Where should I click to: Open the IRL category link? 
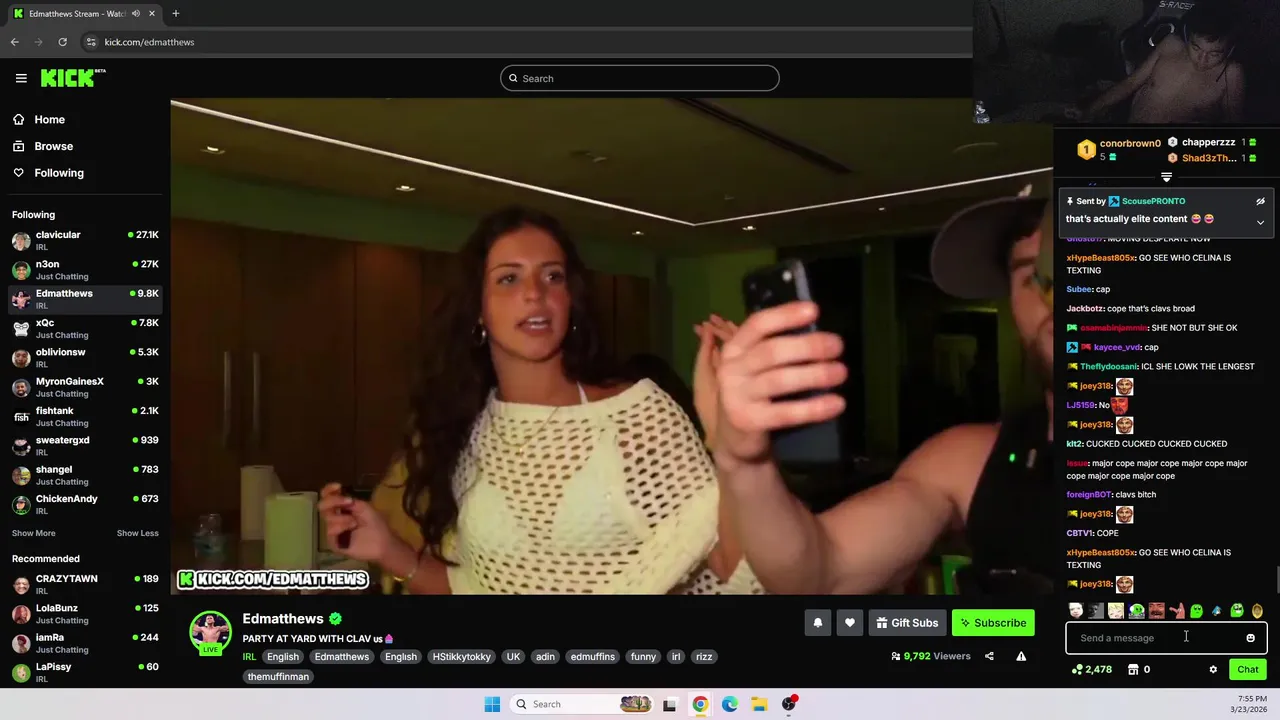click(249, 657)
